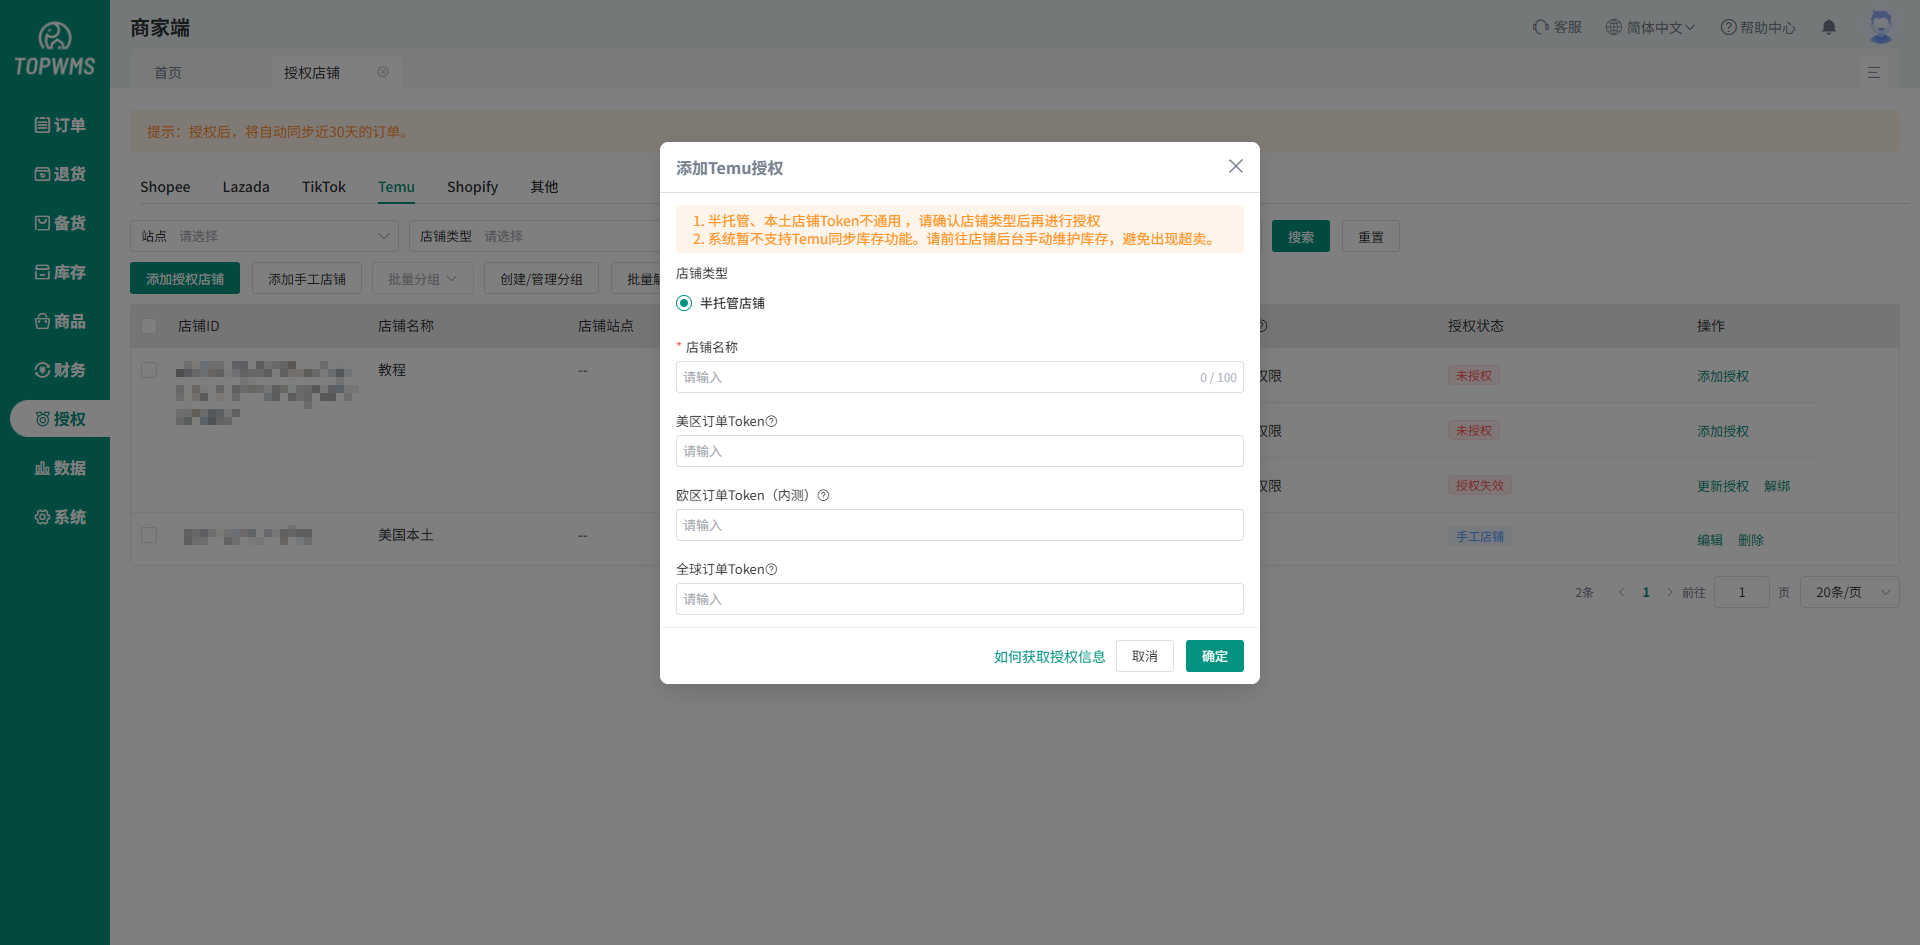Click the 授权失效 status tag
Viewport: 1920px width, 945px height.
1479,486
